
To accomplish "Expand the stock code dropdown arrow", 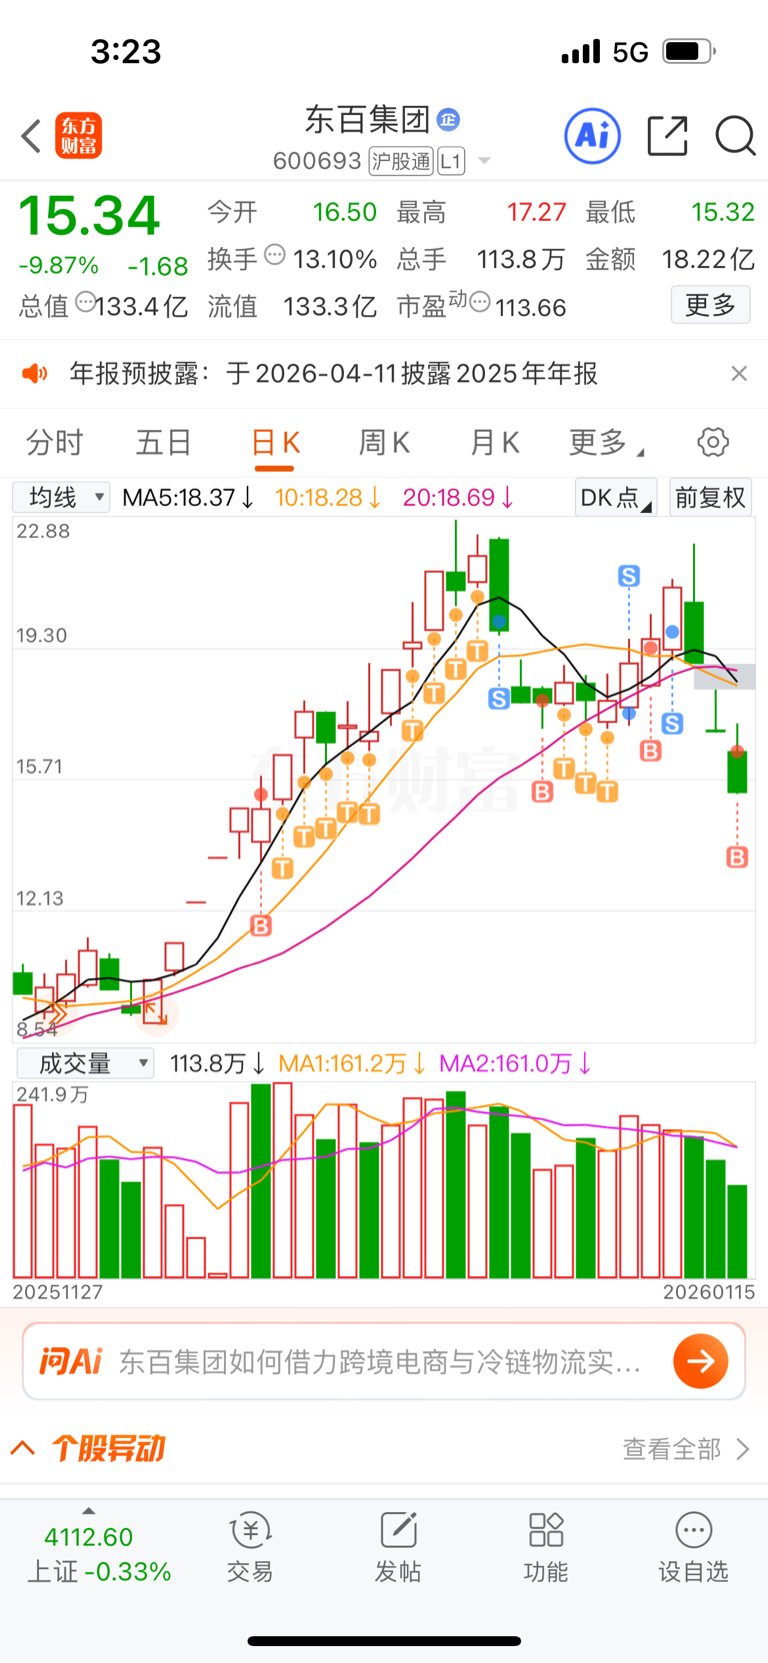I will [484, 161].
